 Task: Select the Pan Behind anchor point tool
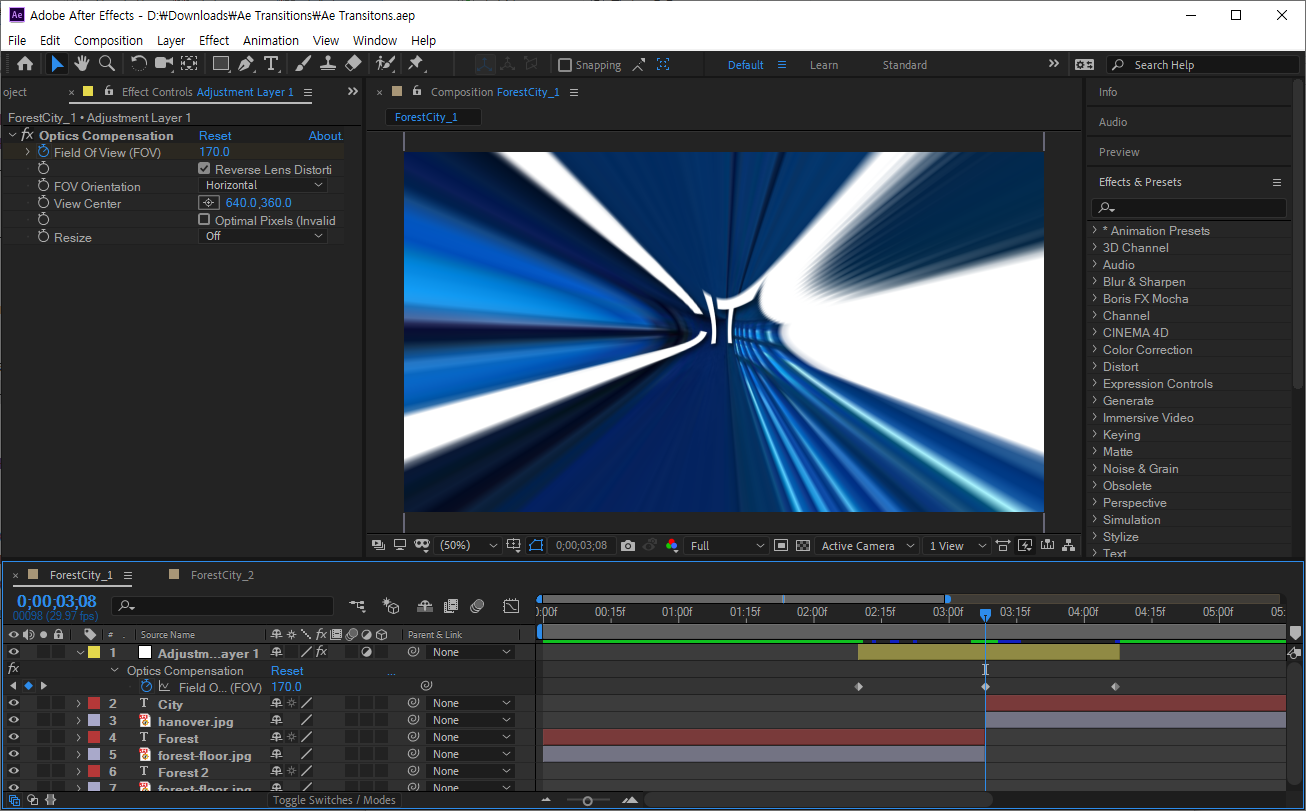click(189, 64)
